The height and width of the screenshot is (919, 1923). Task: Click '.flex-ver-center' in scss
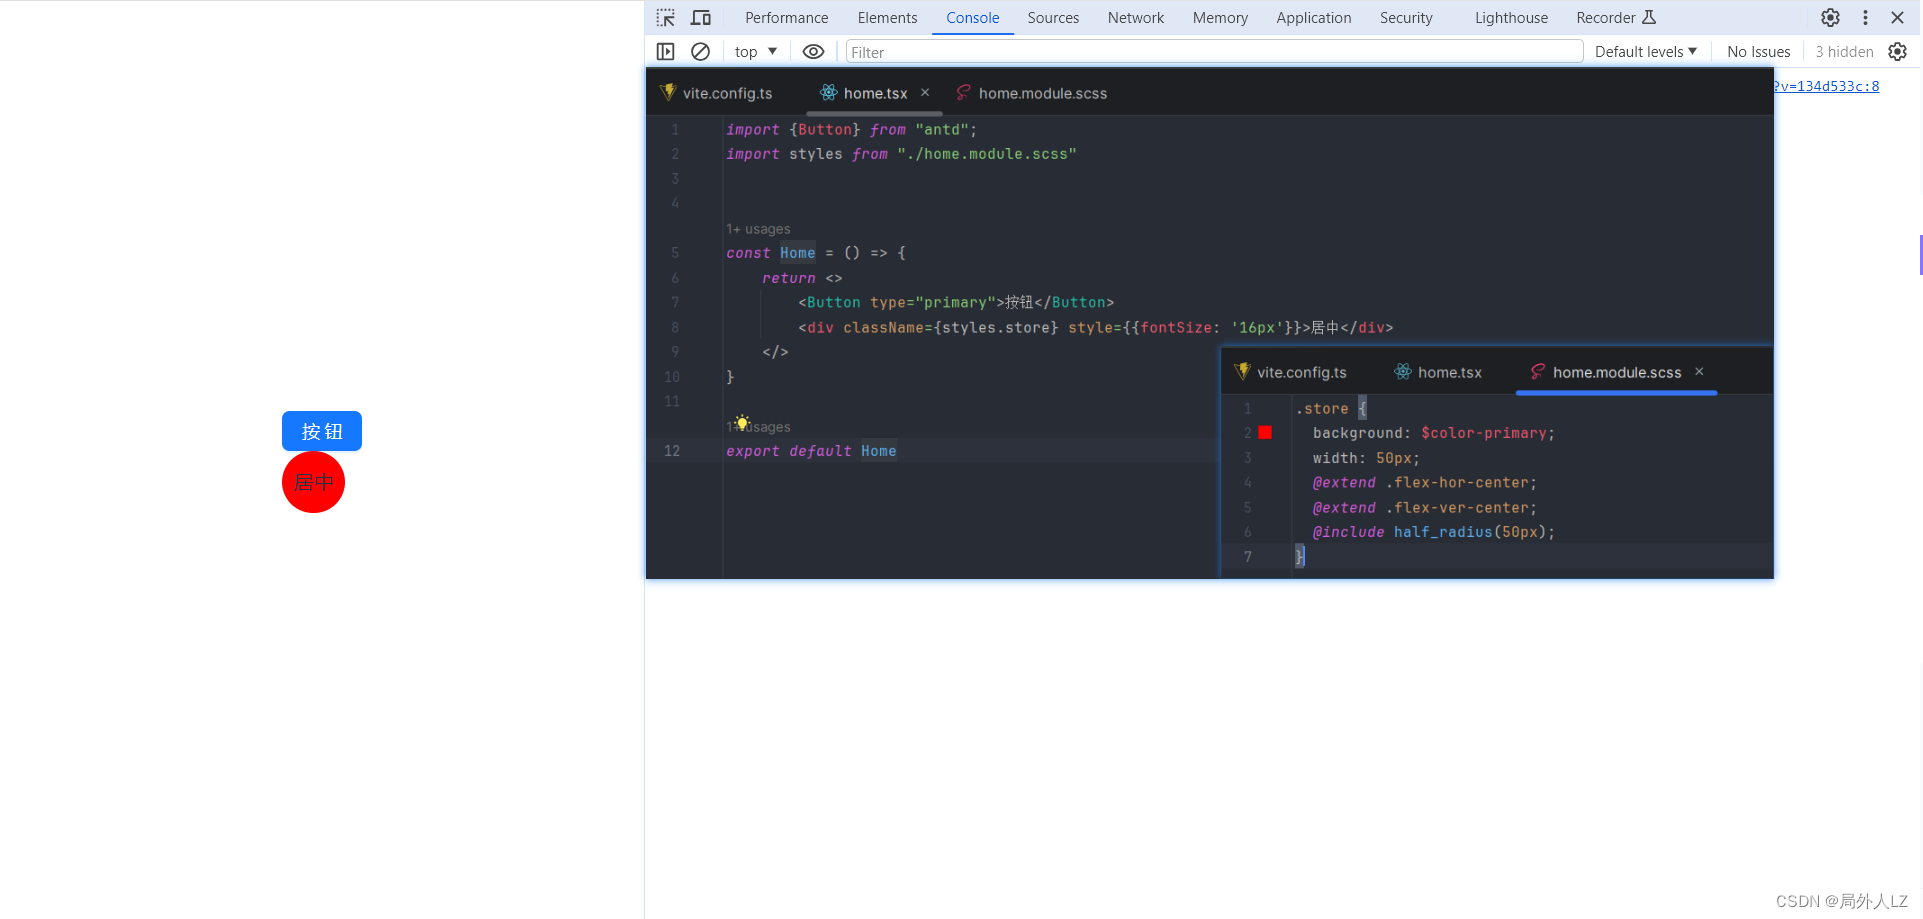1457,507
